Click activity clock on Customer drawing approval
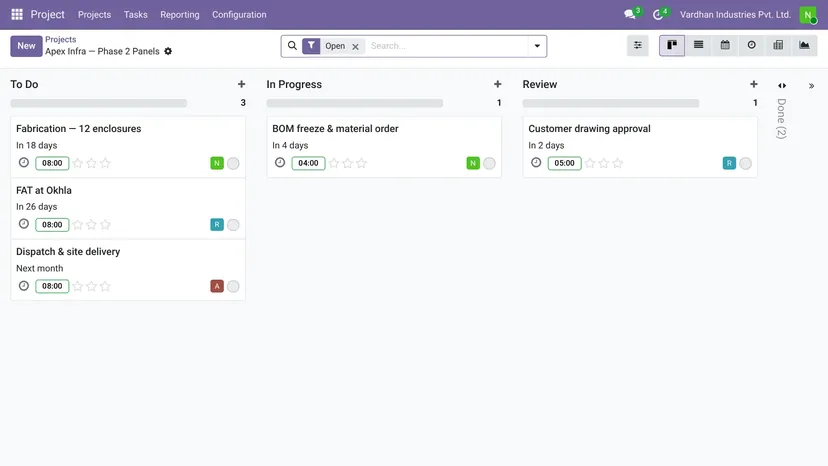 (536, 162)
